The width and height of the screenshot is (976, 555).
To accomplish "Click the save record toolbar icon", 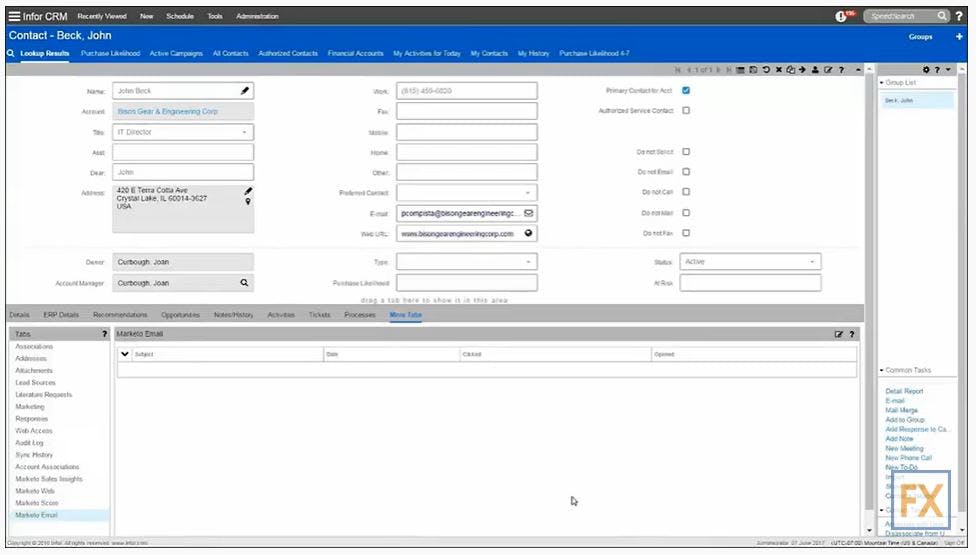I will pyautogui.click(x=753, y=70).
